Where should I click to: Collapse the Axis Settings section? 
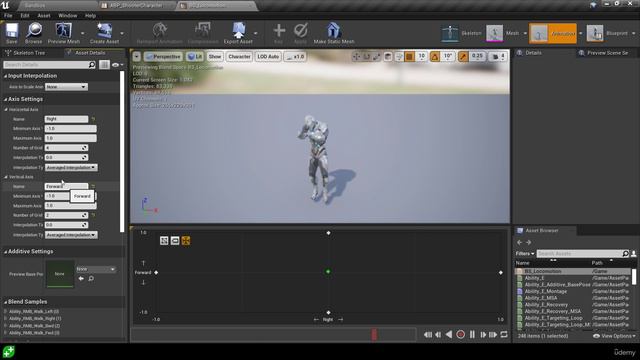(6, 99)
